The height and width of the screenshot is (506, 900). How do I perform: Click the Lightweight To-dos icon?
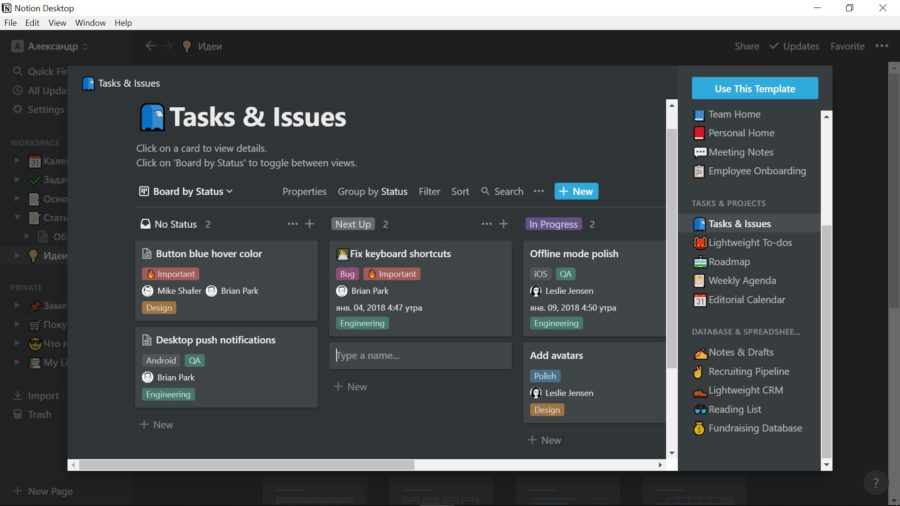tap(700, 243)
